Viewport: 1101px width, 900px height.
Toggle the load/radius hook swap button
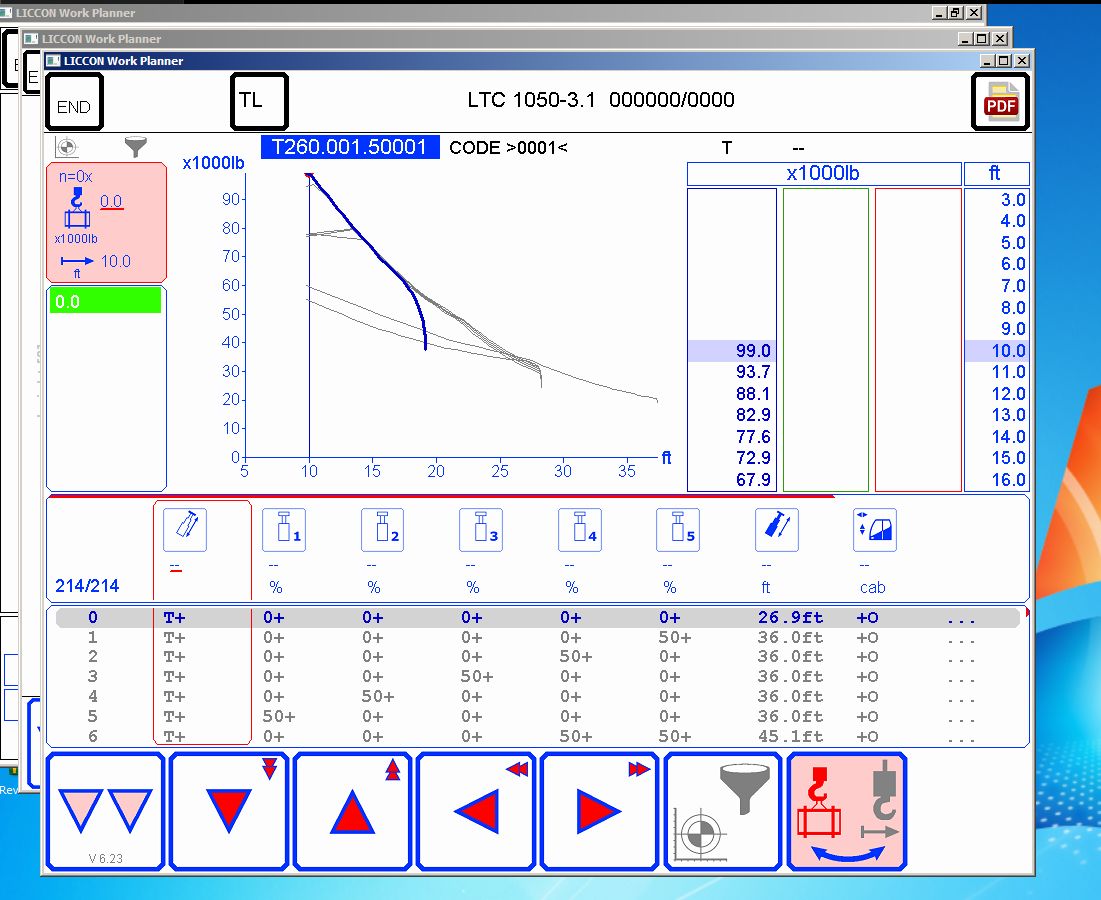847,810
